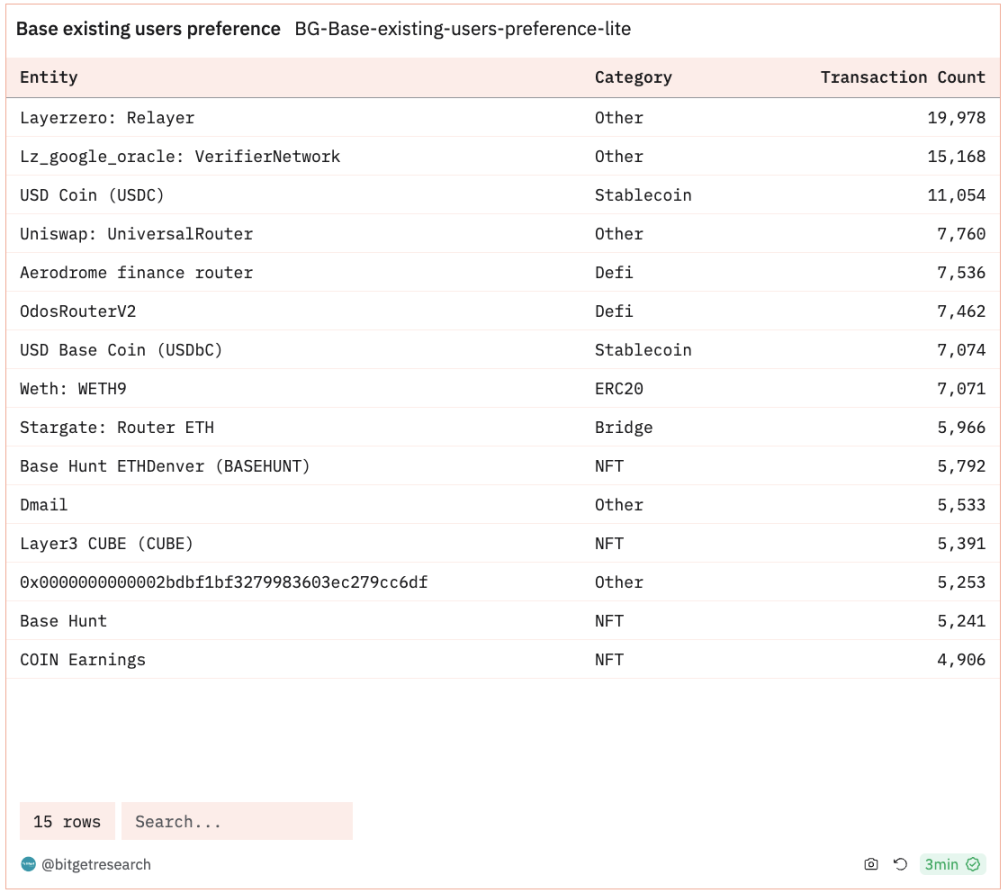Image resolution: width=1008 pixels, height=893 pixels.
Task: Click the refresh query icon
Action: [x=900, y=864]
